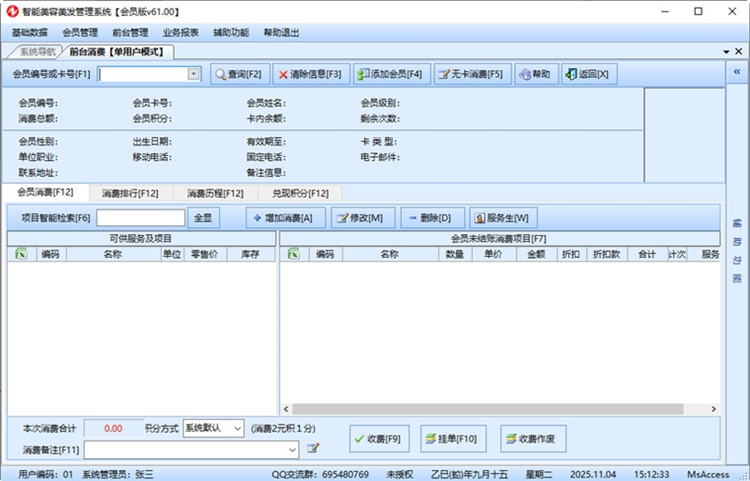Click 无卡消费[F5] button

(x=473, y=74)
